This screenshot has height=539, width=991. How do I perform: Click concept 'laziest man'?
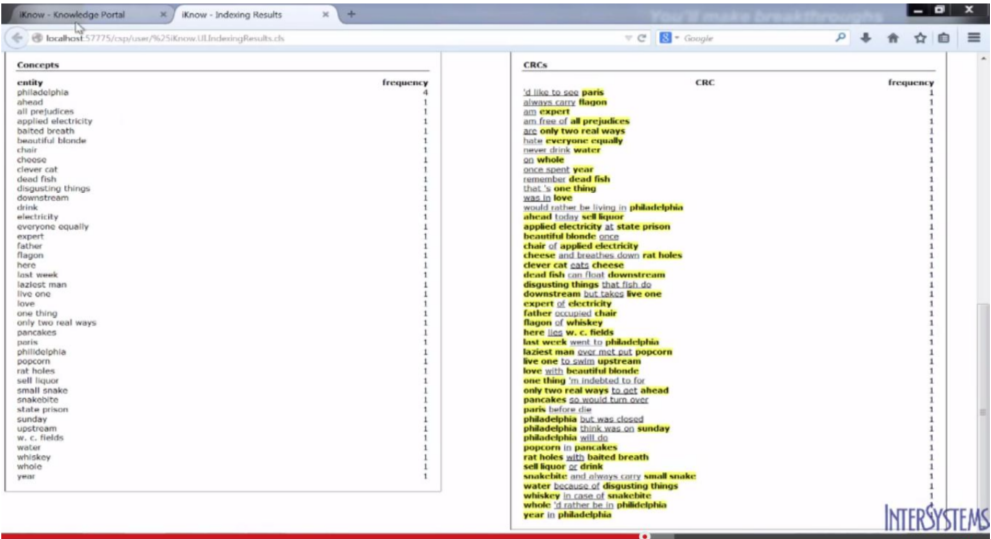(x=42, y=284)
